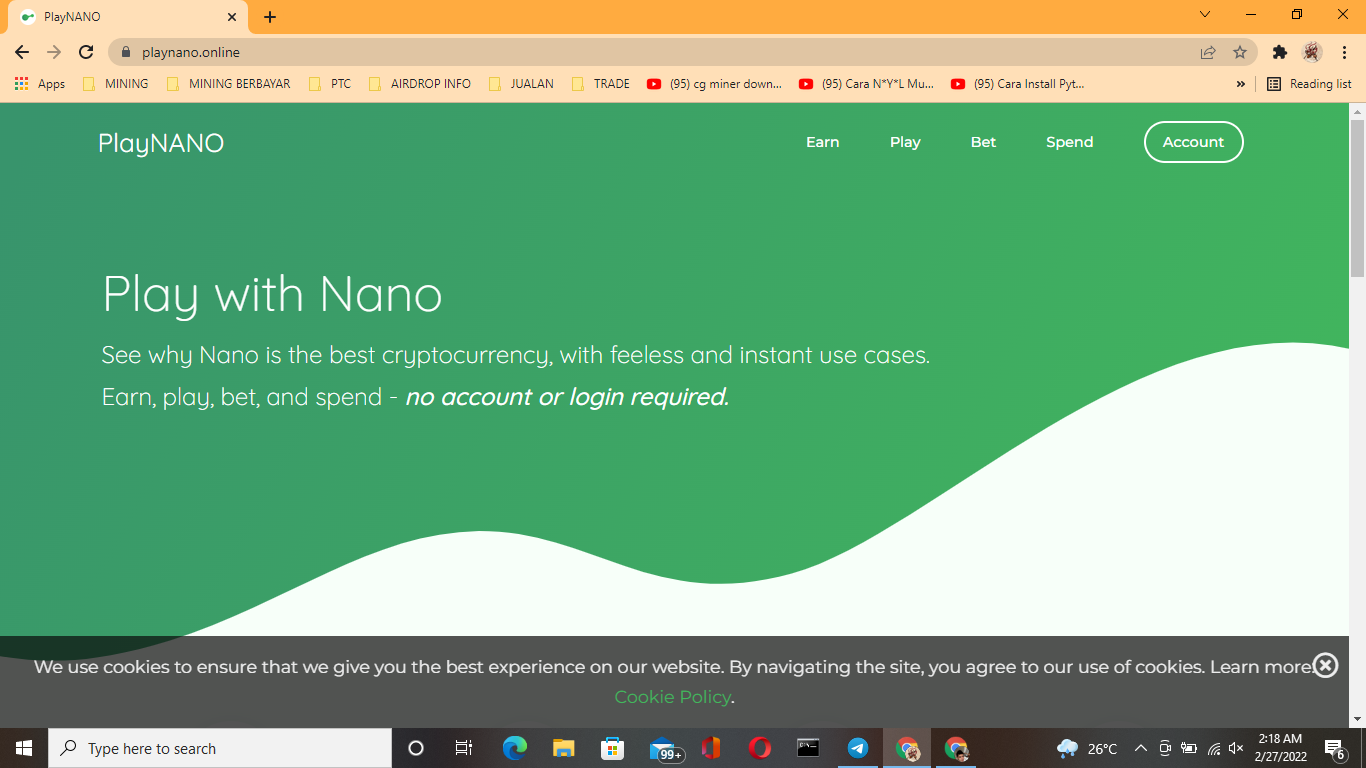
Task: Click the page vertical scrollbar thumb
Action: tap(1357, 197)
